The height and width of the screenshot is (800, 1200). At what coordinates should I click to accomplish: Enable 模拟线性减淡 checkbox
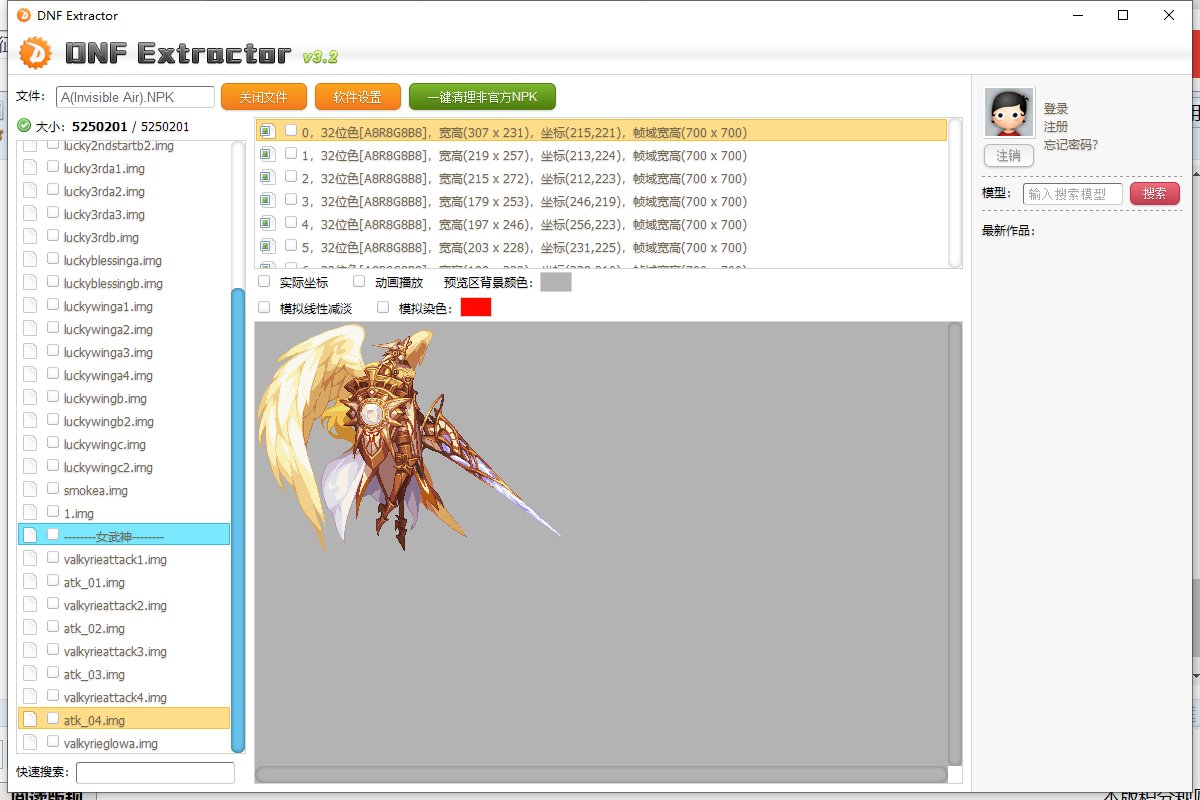[x=265, y=308]
